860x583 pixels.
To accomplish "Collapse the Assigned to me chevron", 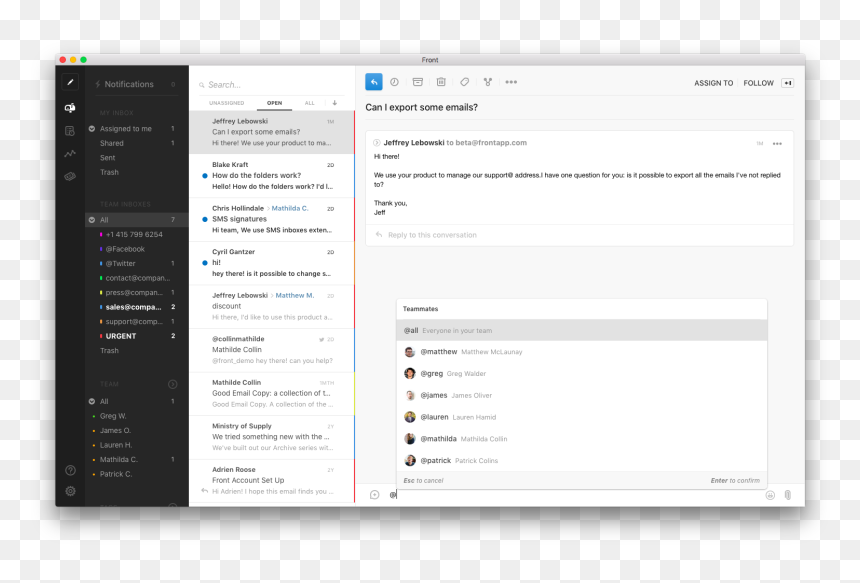I will coord(92,129).
